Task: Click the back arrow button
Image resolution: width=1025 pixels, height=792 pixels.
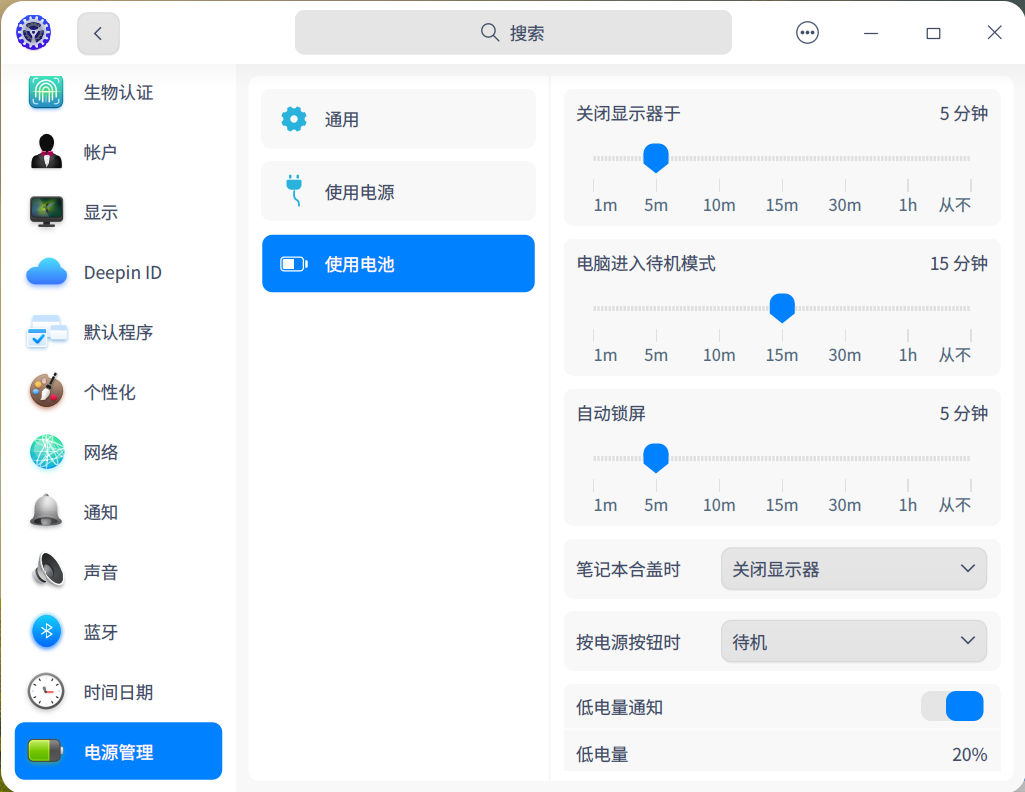Action: [x=97, y=32]
